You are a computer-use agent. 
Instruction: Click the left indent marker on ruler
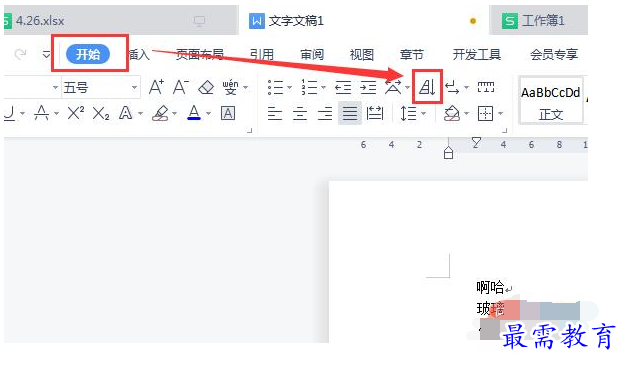[448, 152]
